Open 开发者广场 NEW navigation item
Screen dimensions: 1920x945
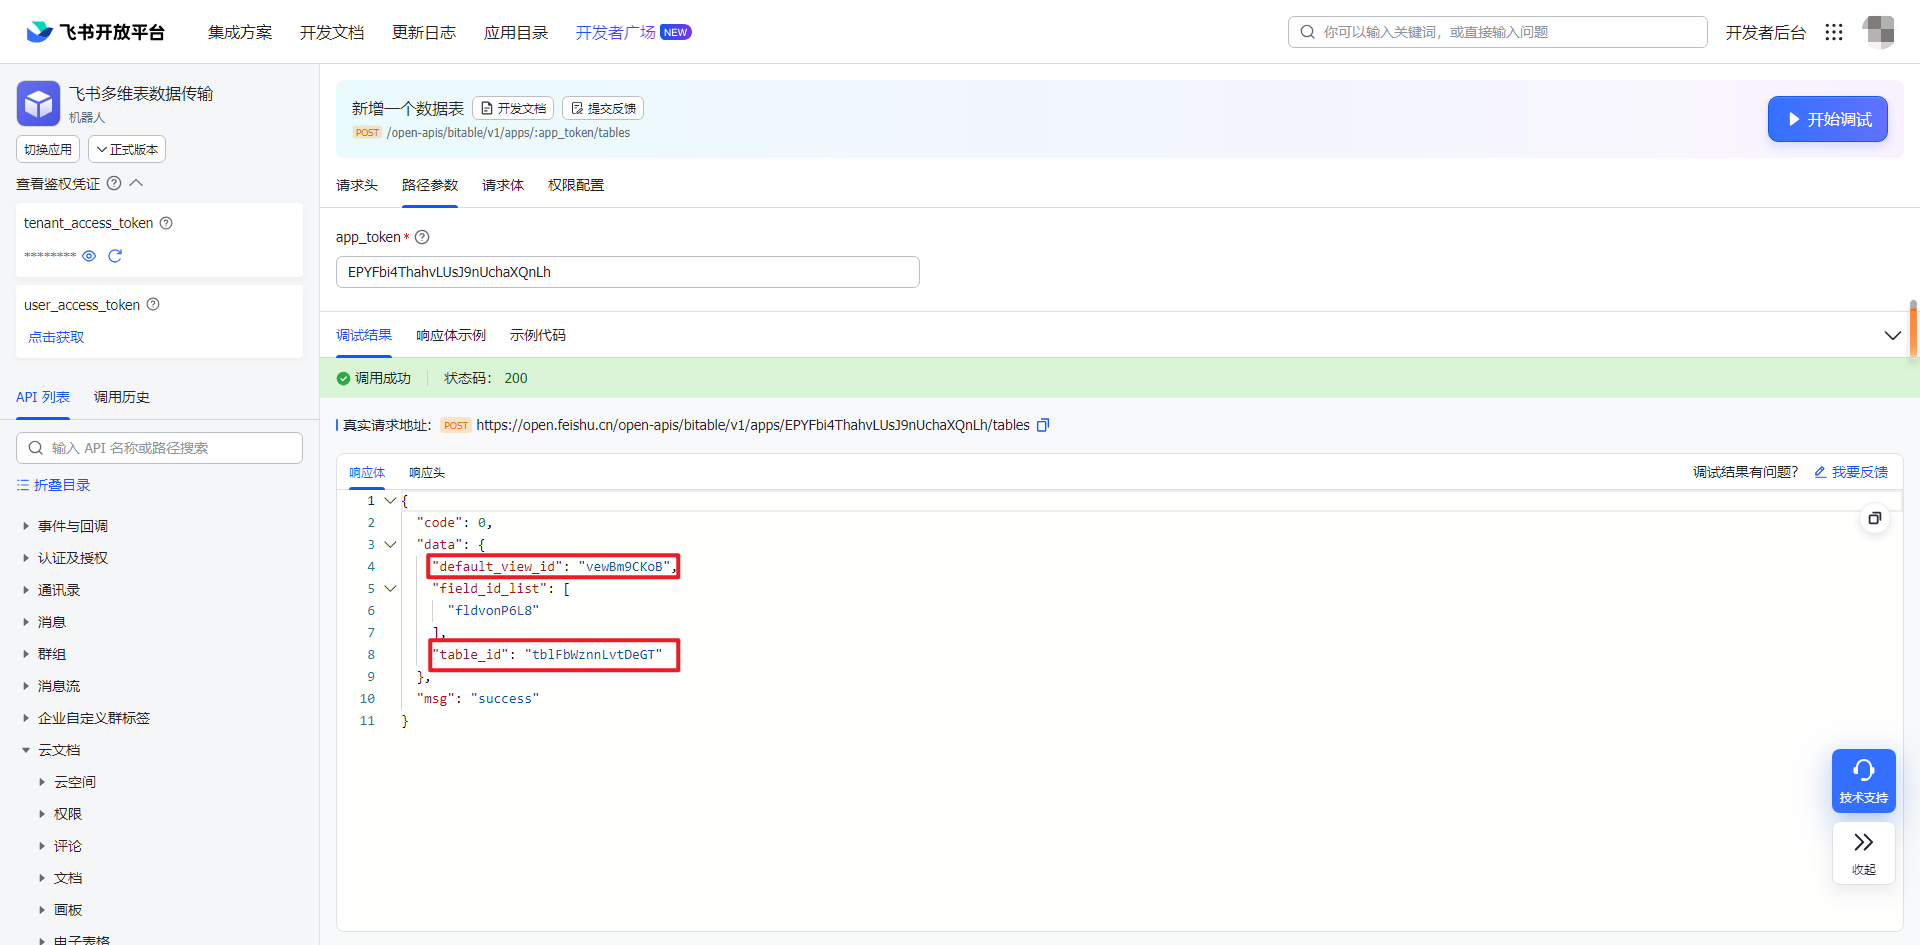pyautogui.click(x=633, y=32)
